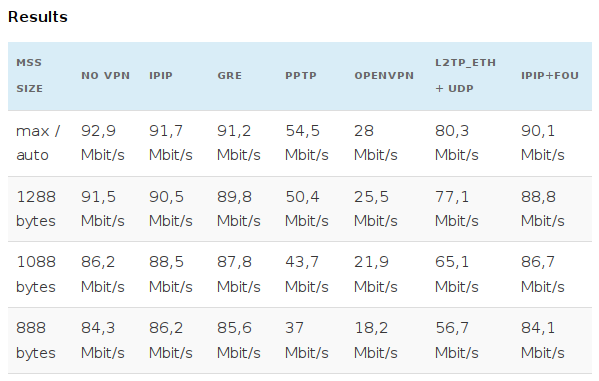Select the 1088 bytes row label

coord(36,274)
